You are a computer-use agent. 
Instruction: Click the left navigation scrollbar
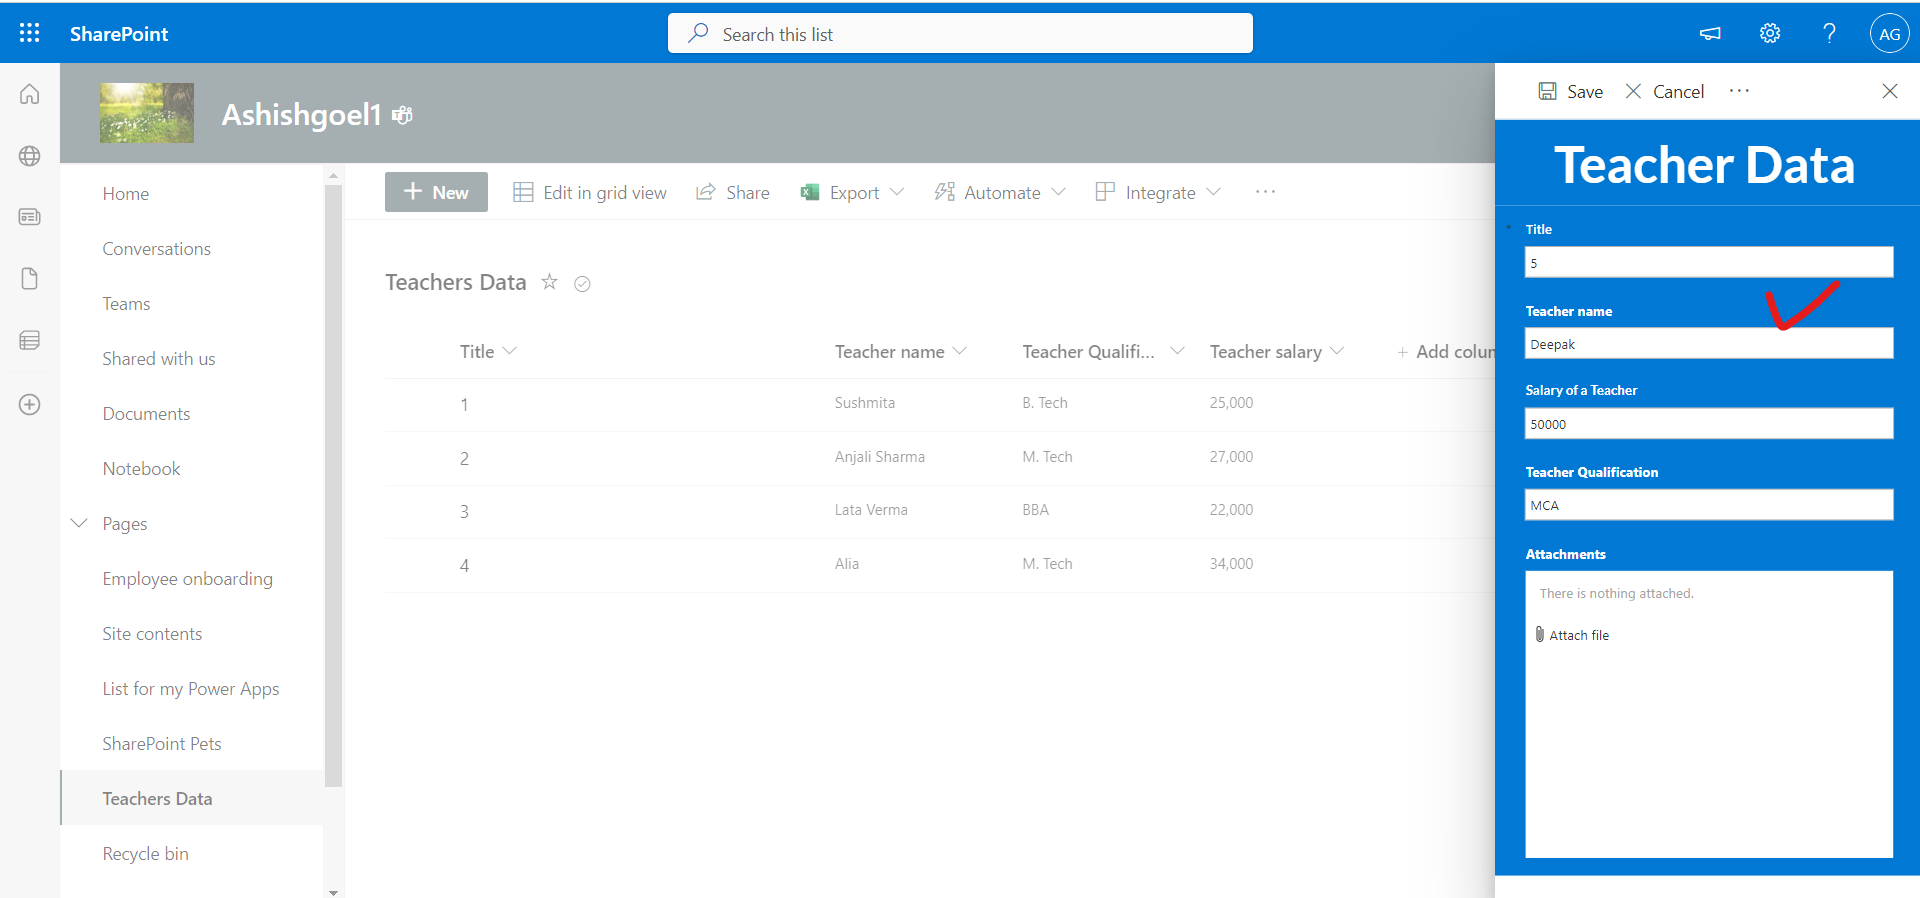pyautogui.click(x=333, y=480)
